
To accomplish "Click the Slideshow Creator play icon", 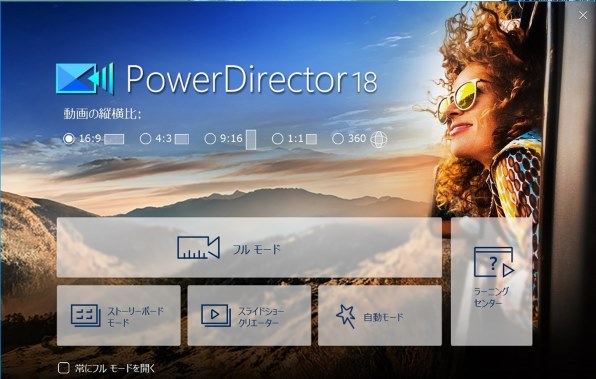I will (x=216, y=315).
